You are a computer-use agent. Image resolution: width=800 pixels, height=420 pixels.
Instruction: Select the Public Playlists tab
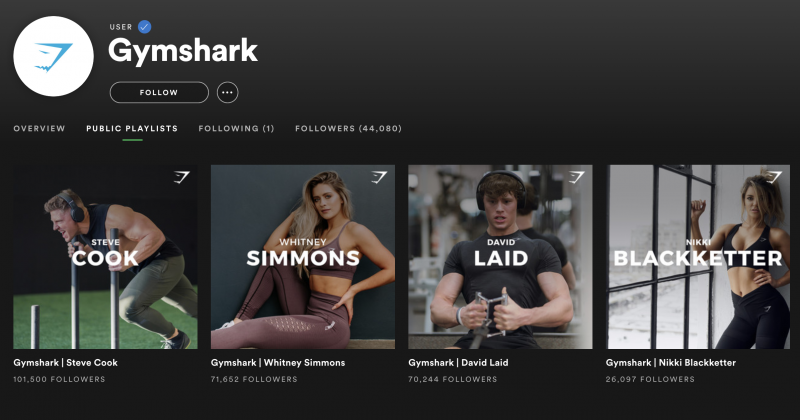pos(132,129)
